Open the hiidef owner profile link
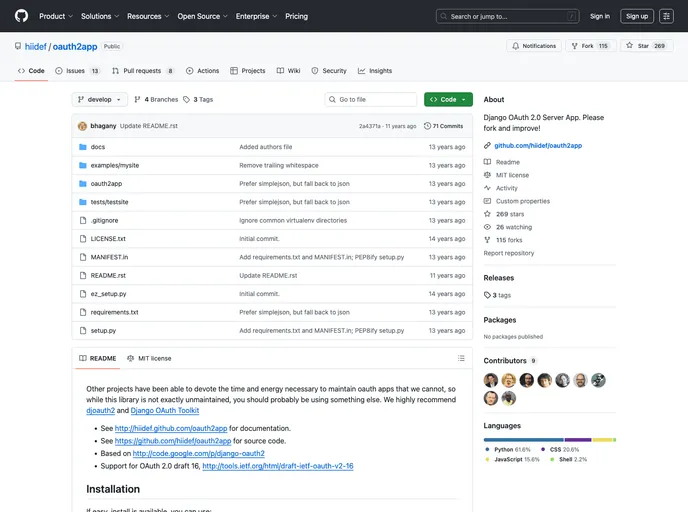This screenshot has width=688, height=512. [x=36, y=47]
